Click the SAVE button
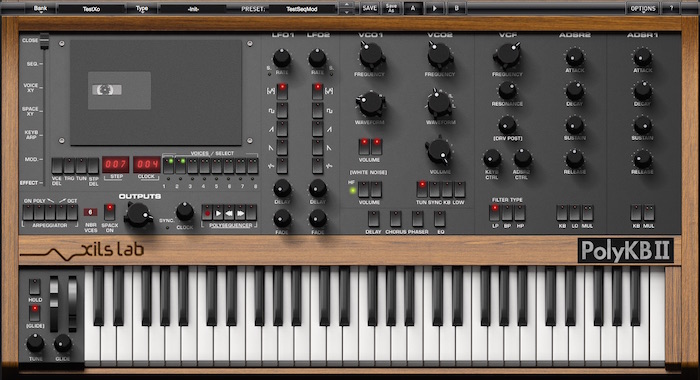This screenshot has width=700, height=380. [370, 8]
